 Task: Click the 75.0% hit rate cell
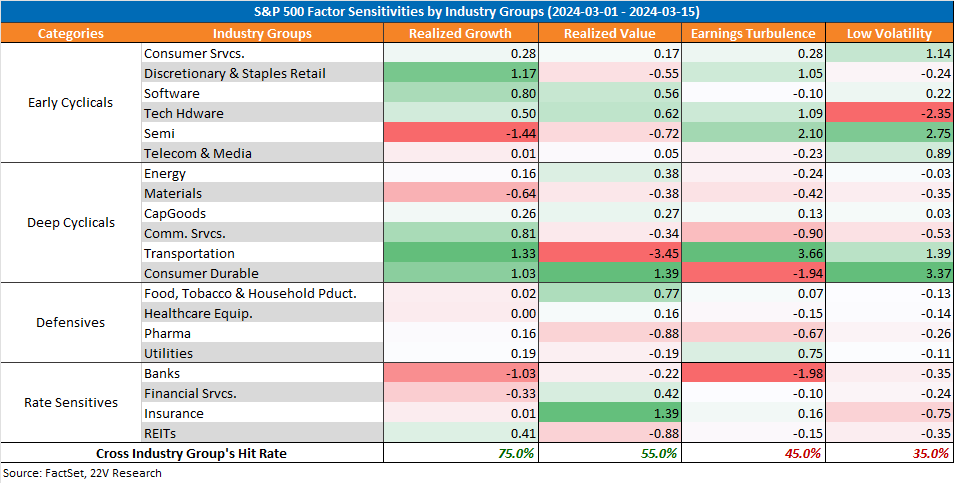(x=461, y=453)
